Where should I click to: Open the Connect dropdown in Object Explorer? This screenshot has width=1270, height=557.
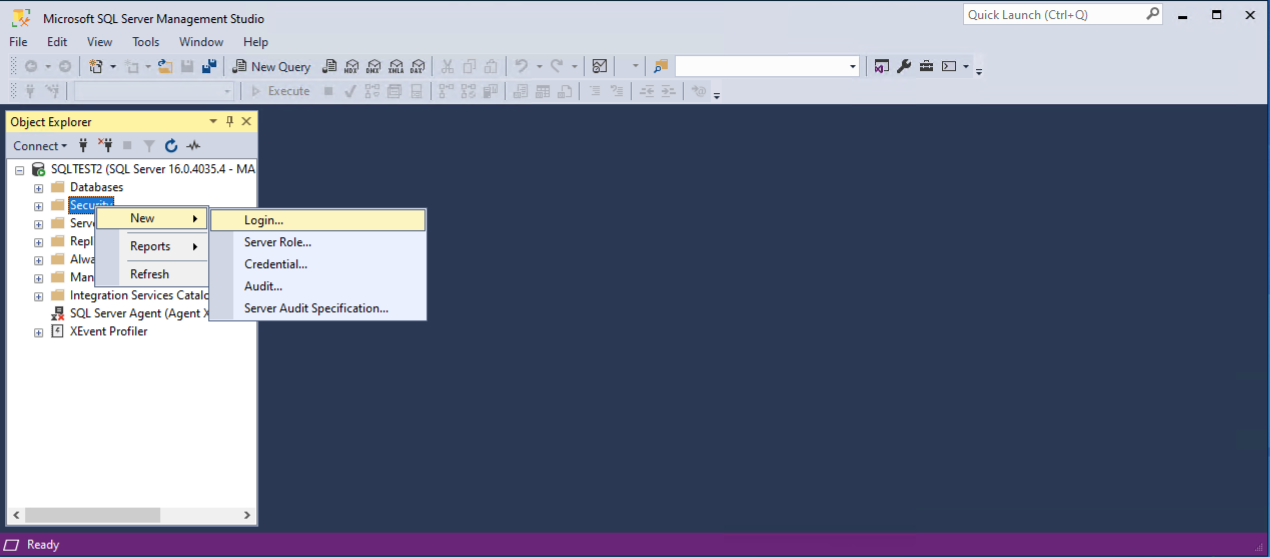coord(40,146)
